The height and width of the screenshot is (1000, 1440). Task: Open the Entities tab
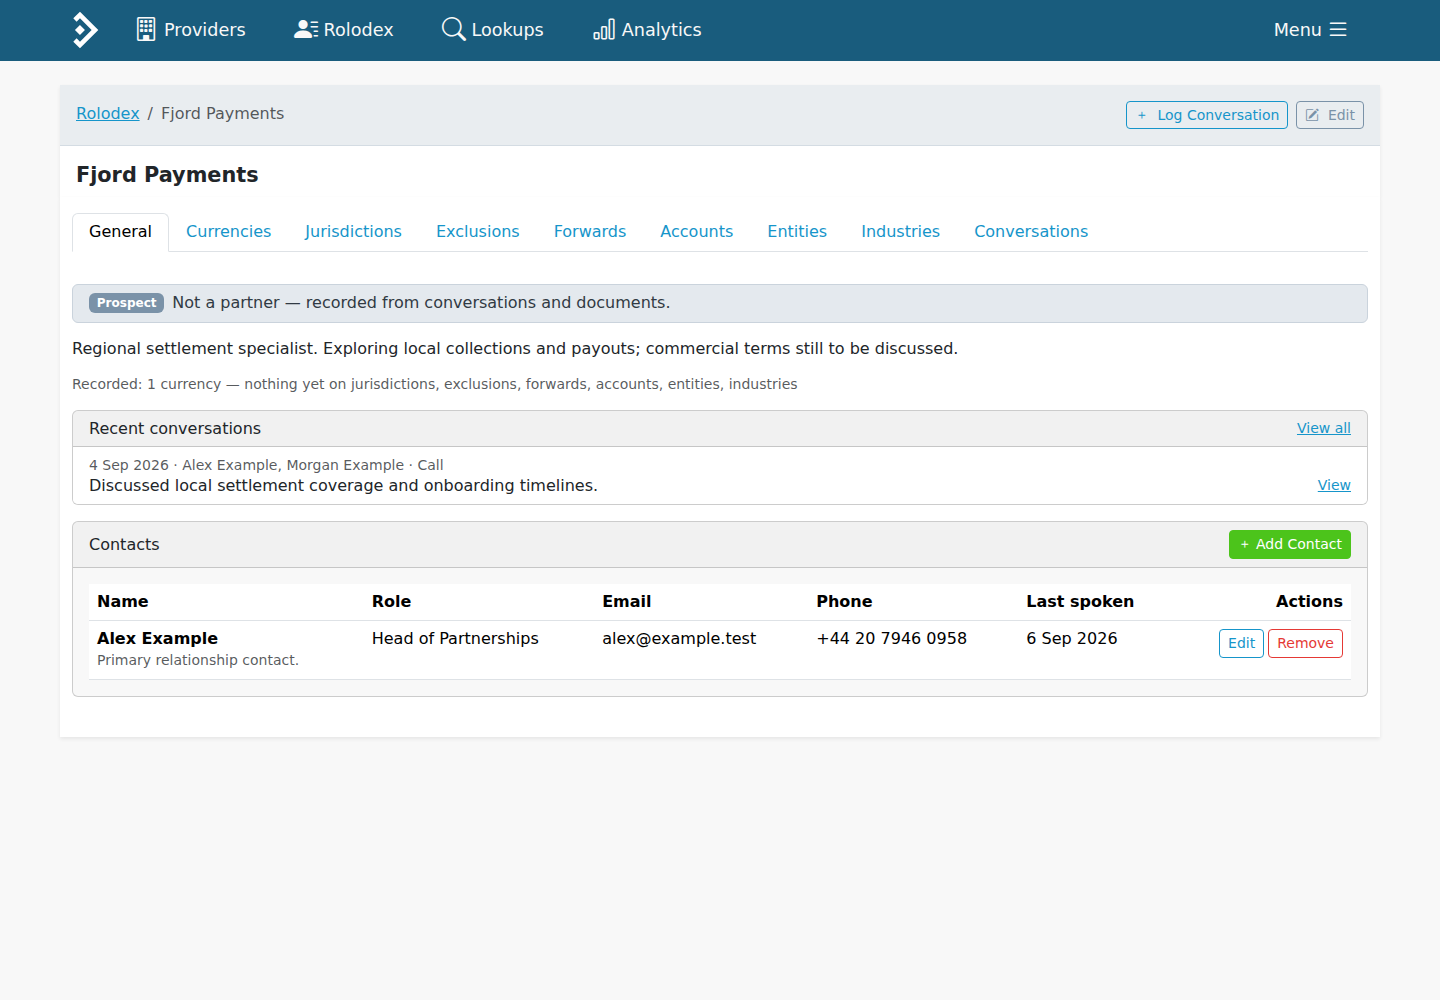(x=797, y=232)
